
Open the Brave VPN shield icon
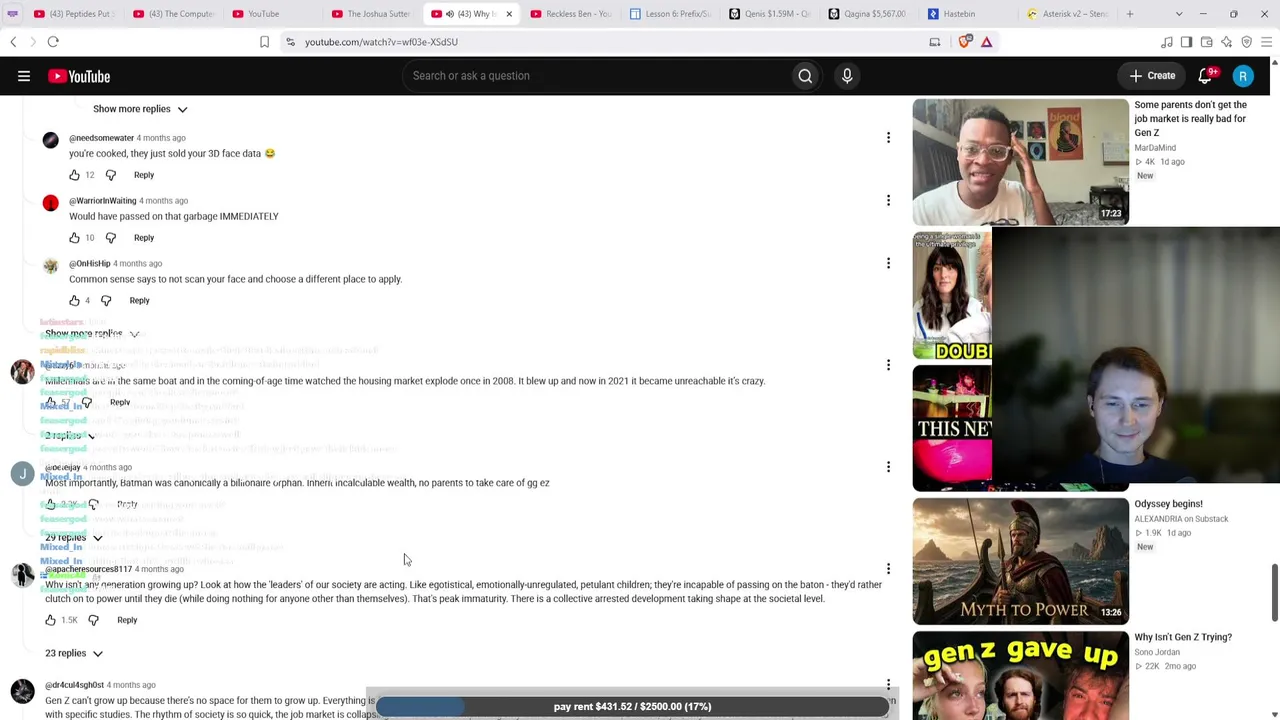(x=1247, y=42)
